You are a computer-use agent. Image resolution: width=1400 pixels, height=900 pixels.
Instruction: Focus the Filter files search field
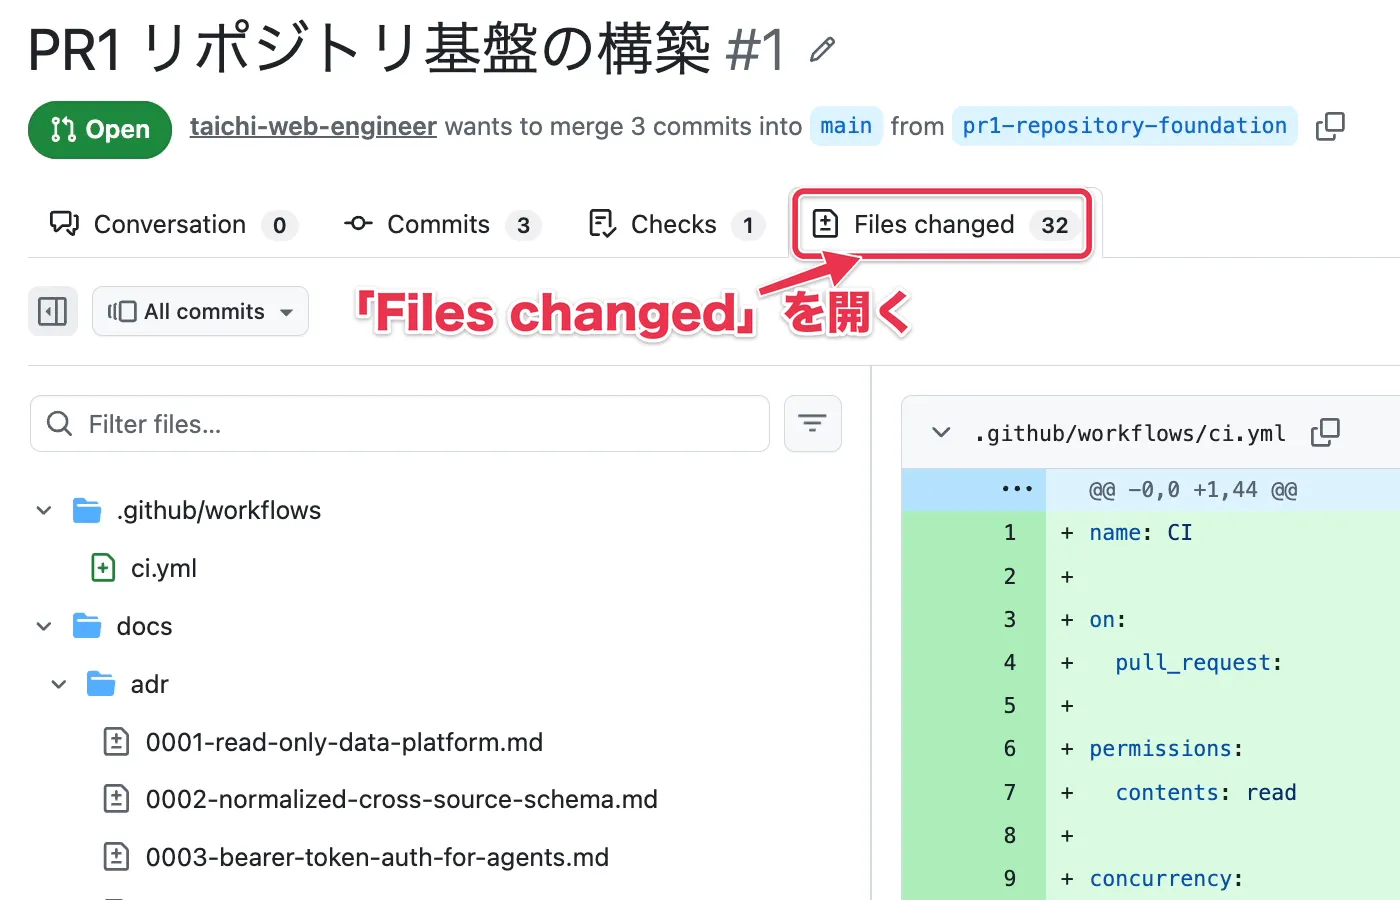400,424
